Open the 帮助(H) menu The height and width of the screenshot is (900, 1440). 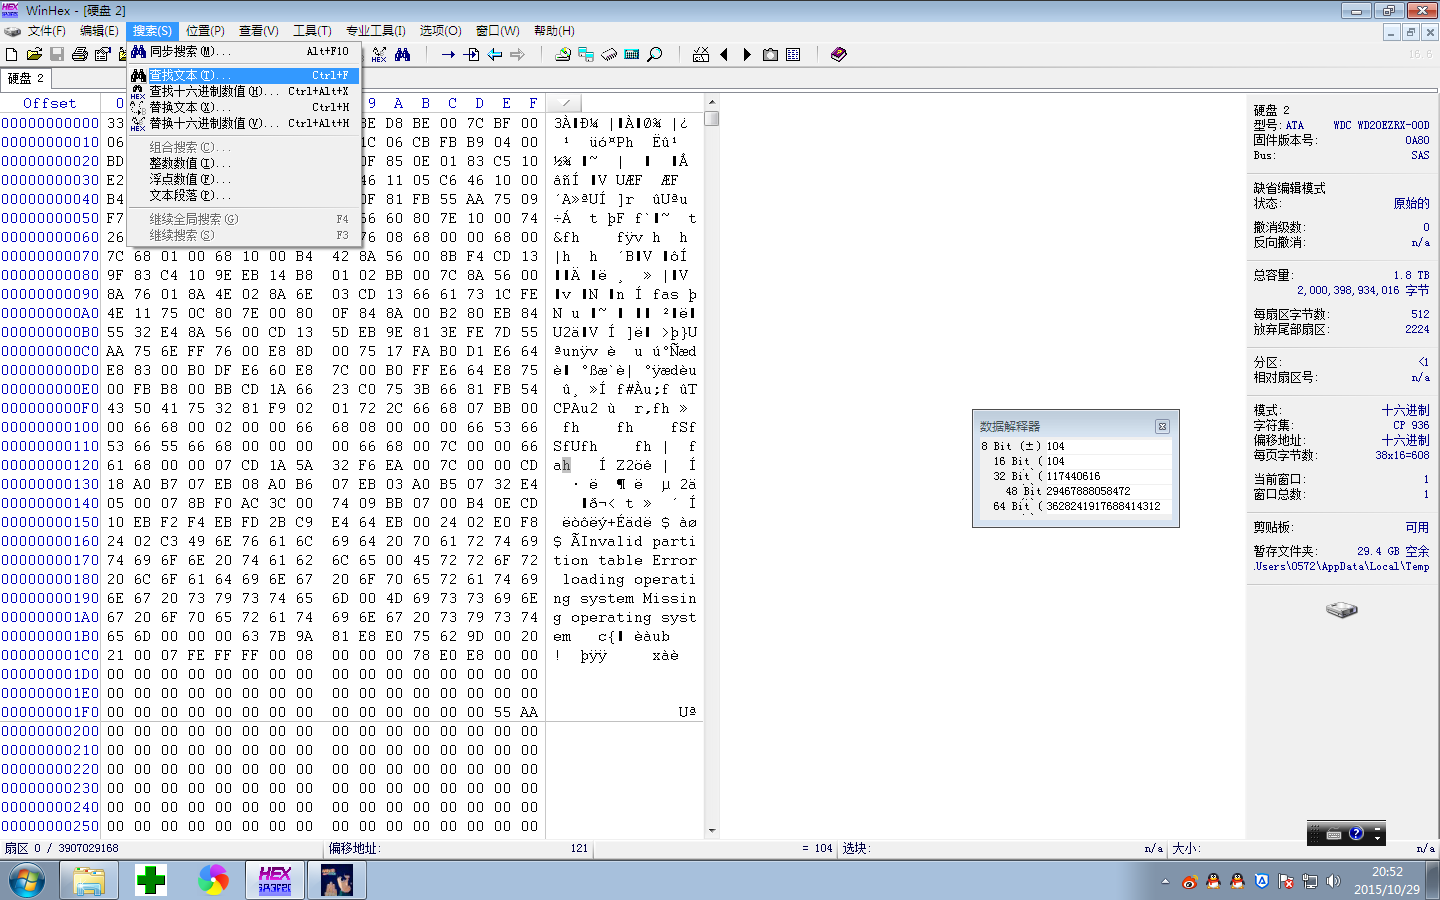(x=554, y=31)
